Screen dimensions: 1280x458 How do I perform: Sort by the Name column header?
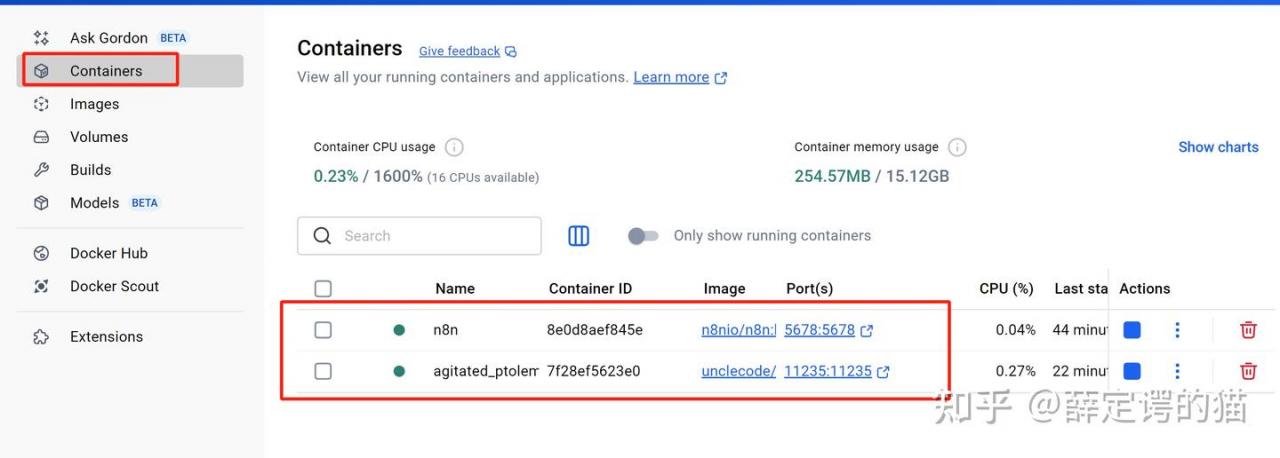pyautogui.click(x=455, y=289)
